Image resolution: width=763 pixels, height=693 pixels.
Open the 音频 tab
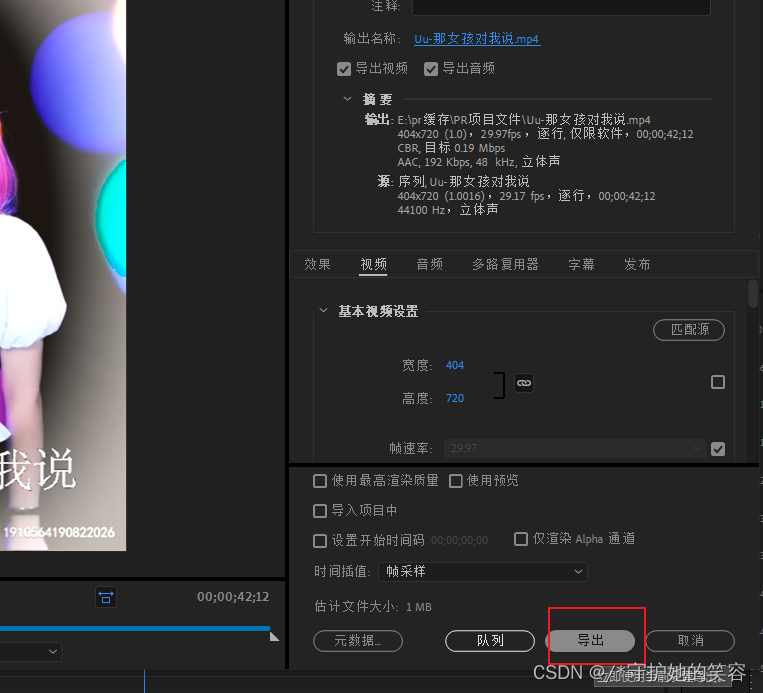(430, 264)
